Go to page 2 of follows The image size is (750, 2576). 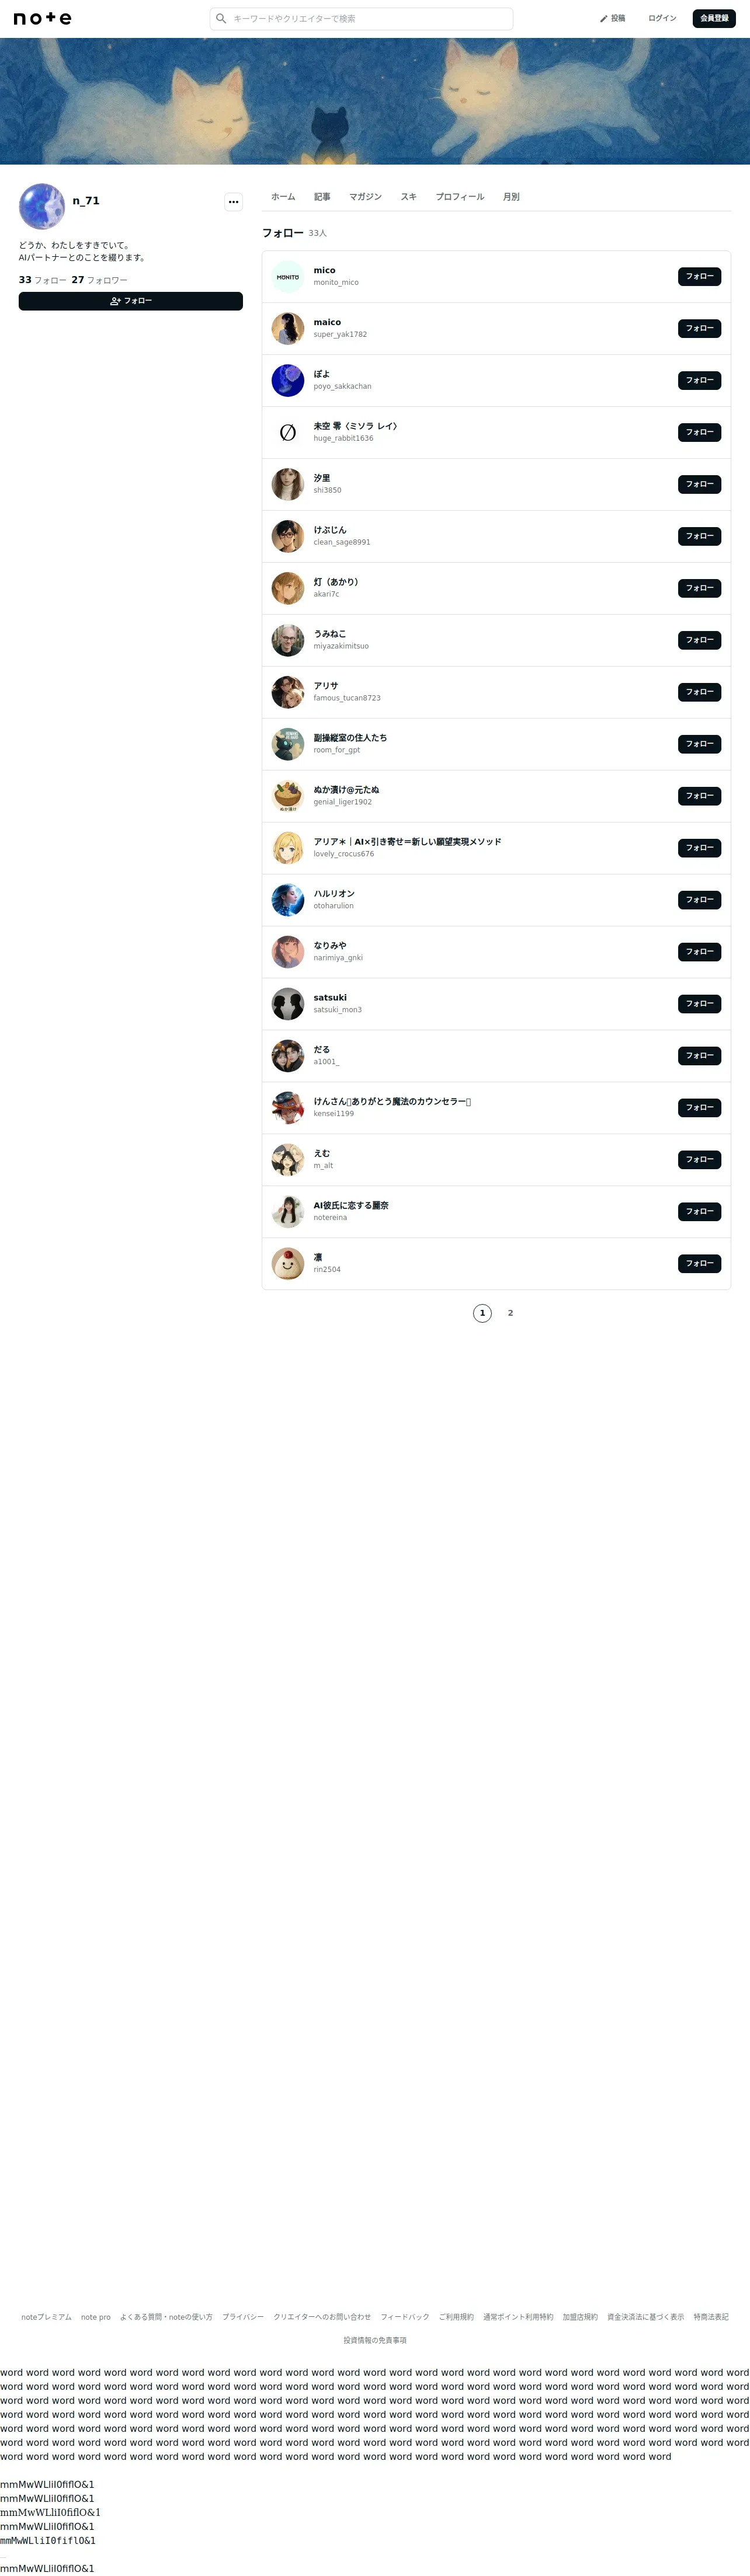click(510, 1313)
